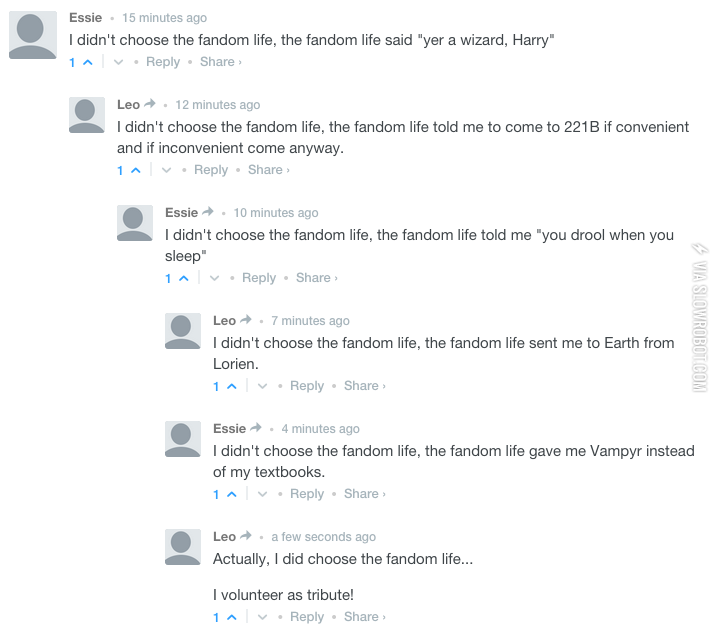This screenshot has height=634, width=710.
Task: Expand Share options on Essie's top comment
Action: click(219, 62)
